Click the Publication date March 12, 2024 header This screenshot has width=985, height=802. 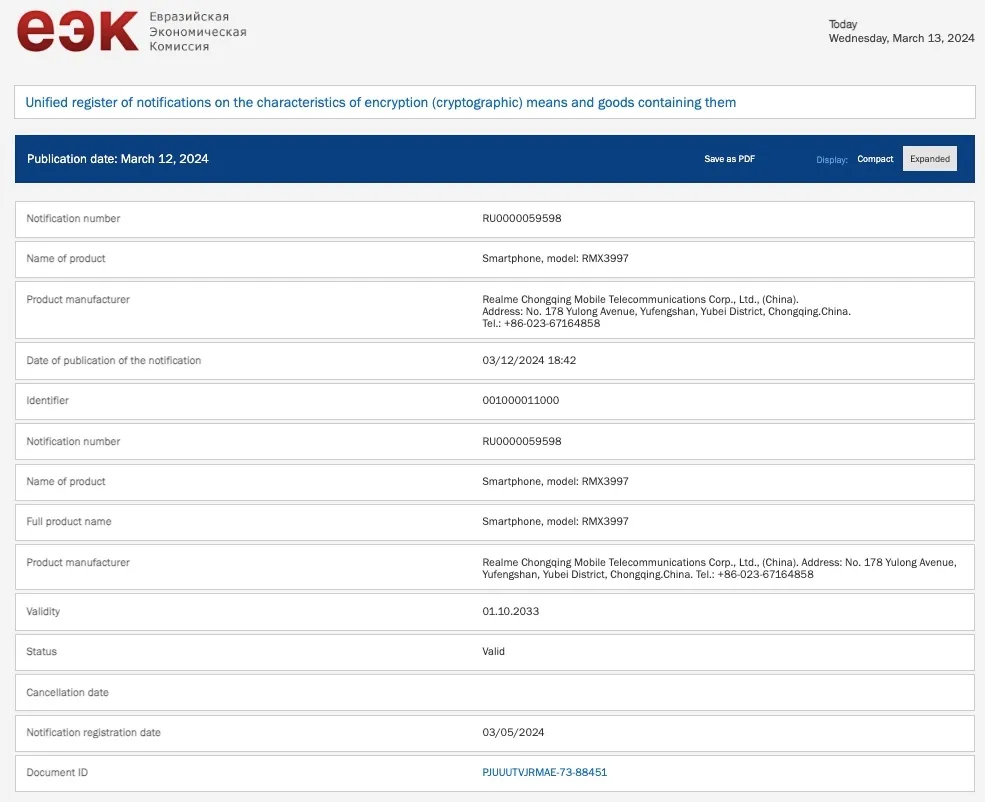(117, 159)
